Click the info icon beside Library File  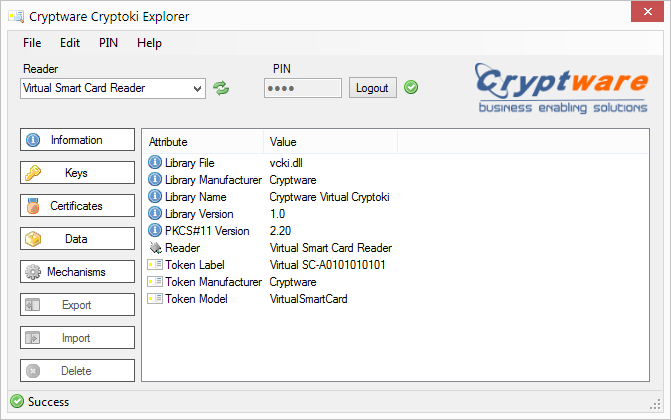click(154, 162)
